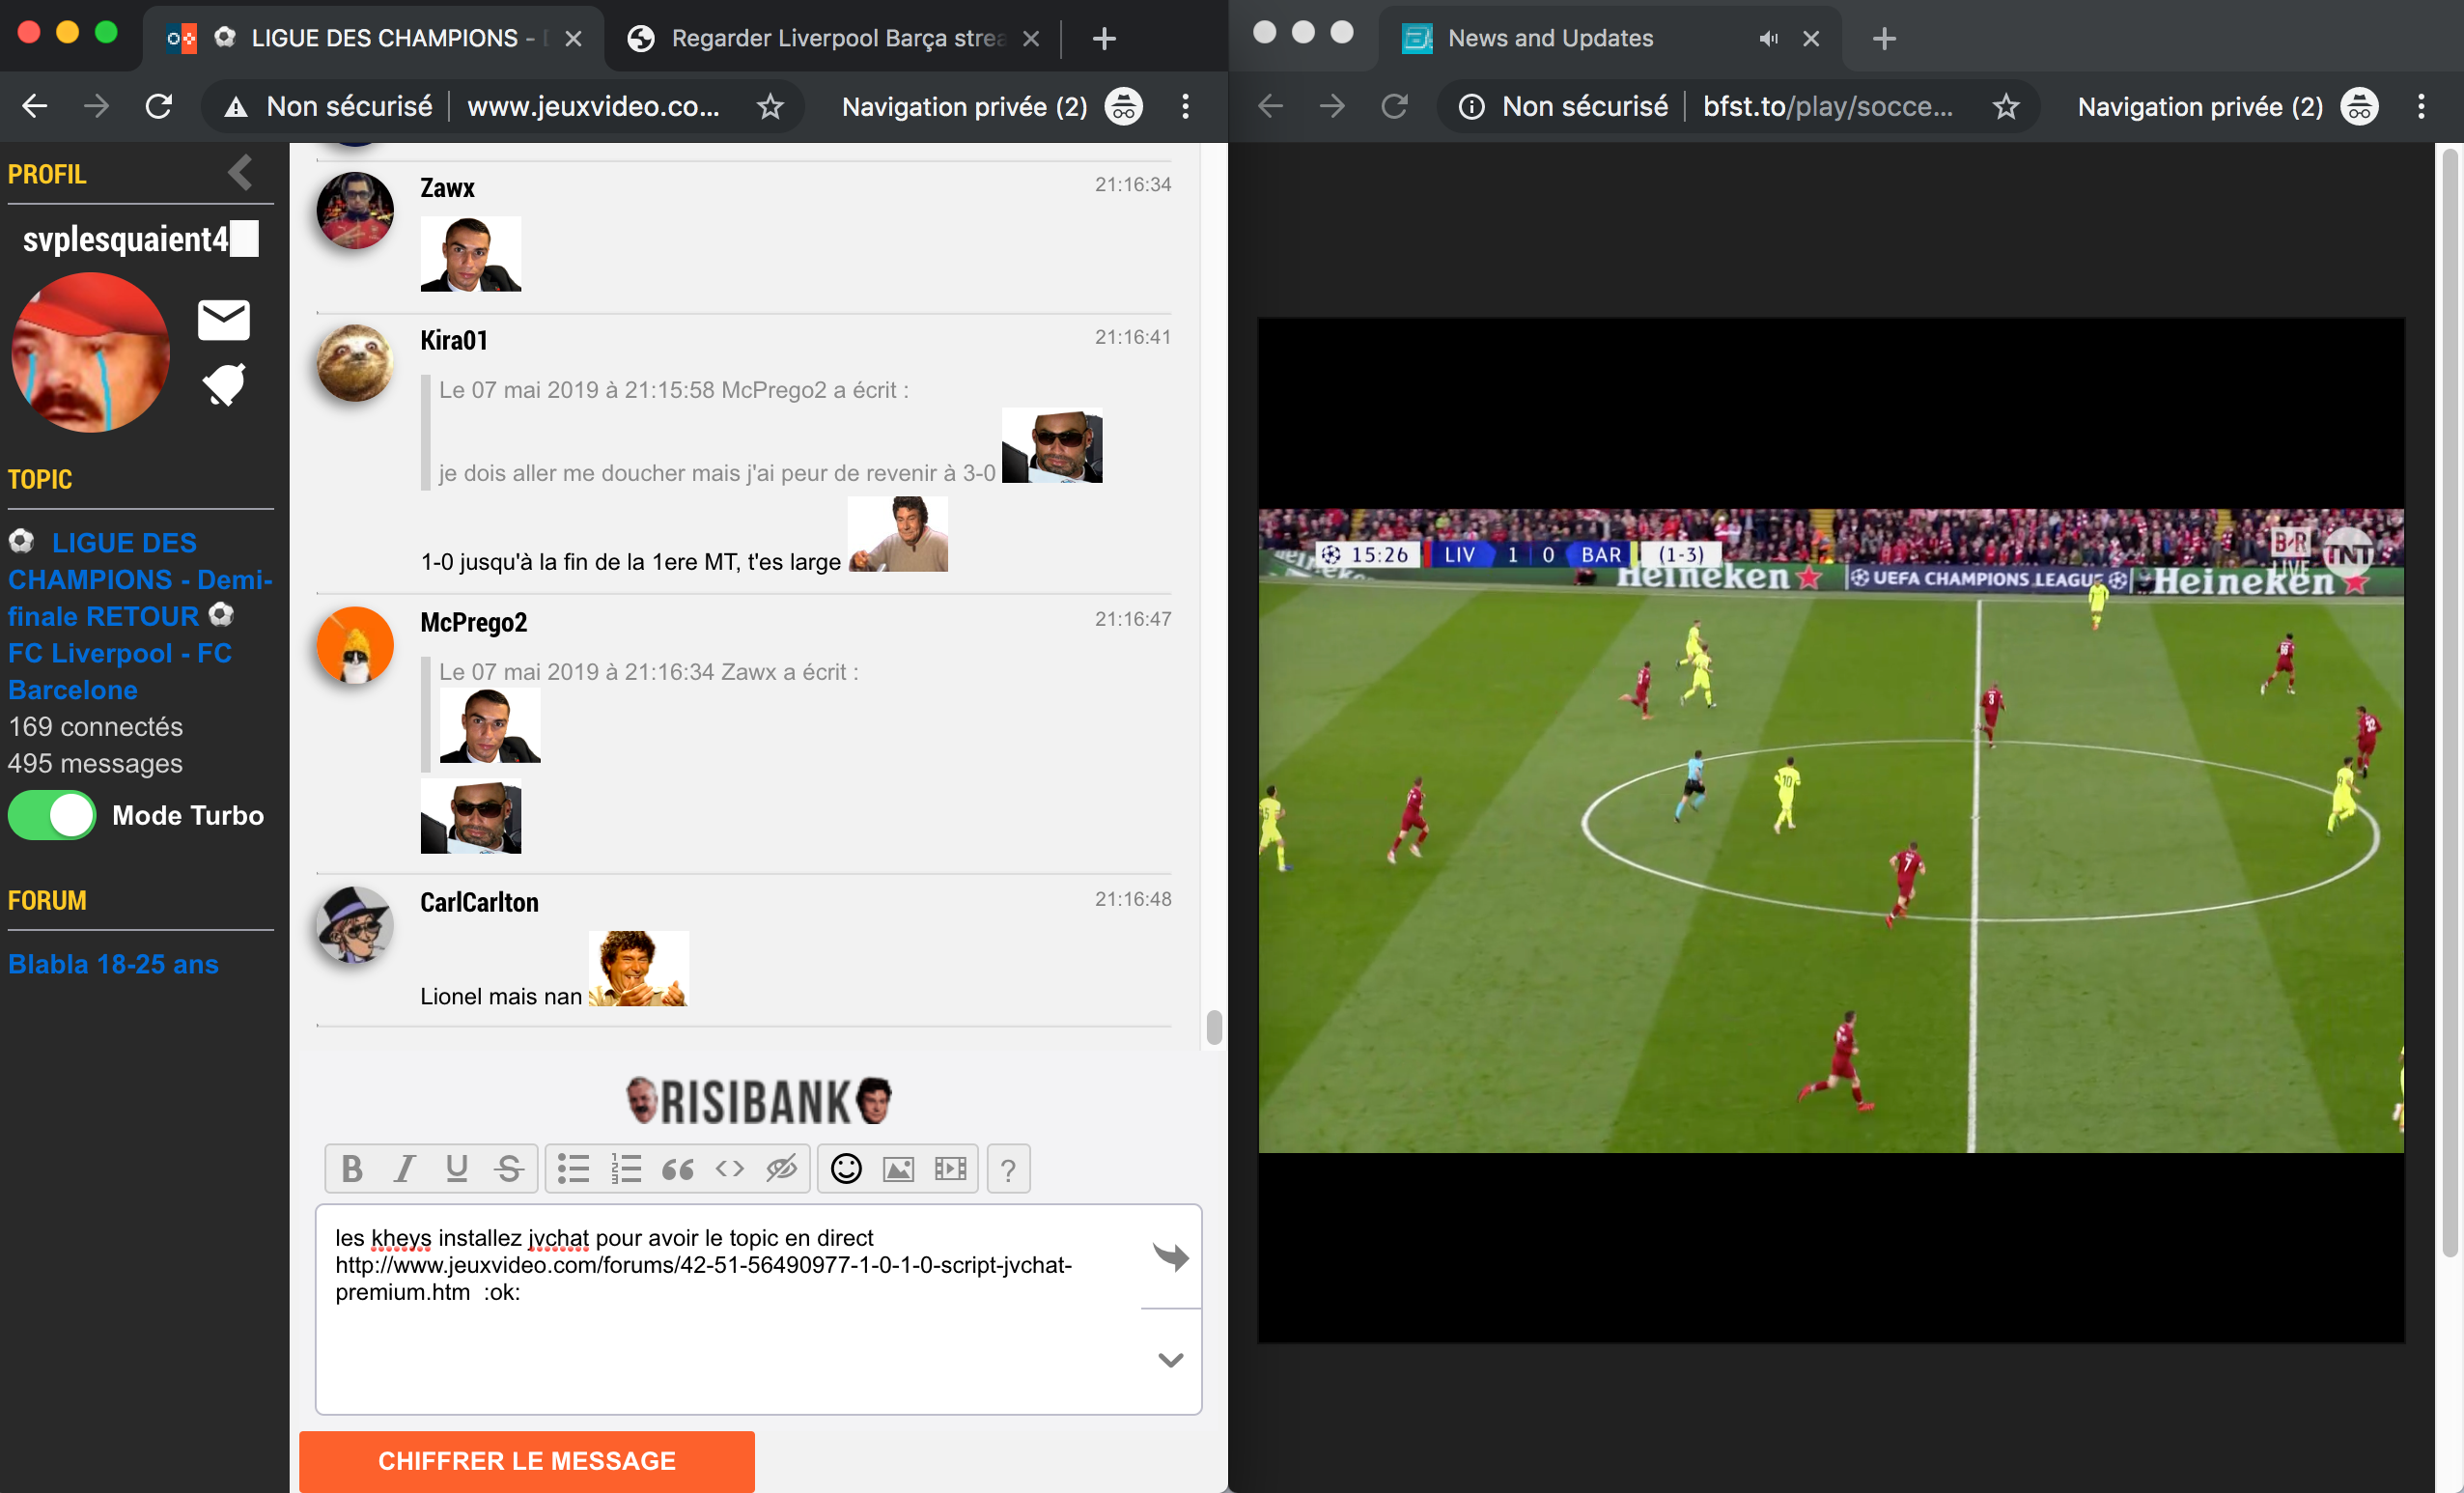Click Kira01 username
Screen dimensions: 2464x1493
coord(454,340)
